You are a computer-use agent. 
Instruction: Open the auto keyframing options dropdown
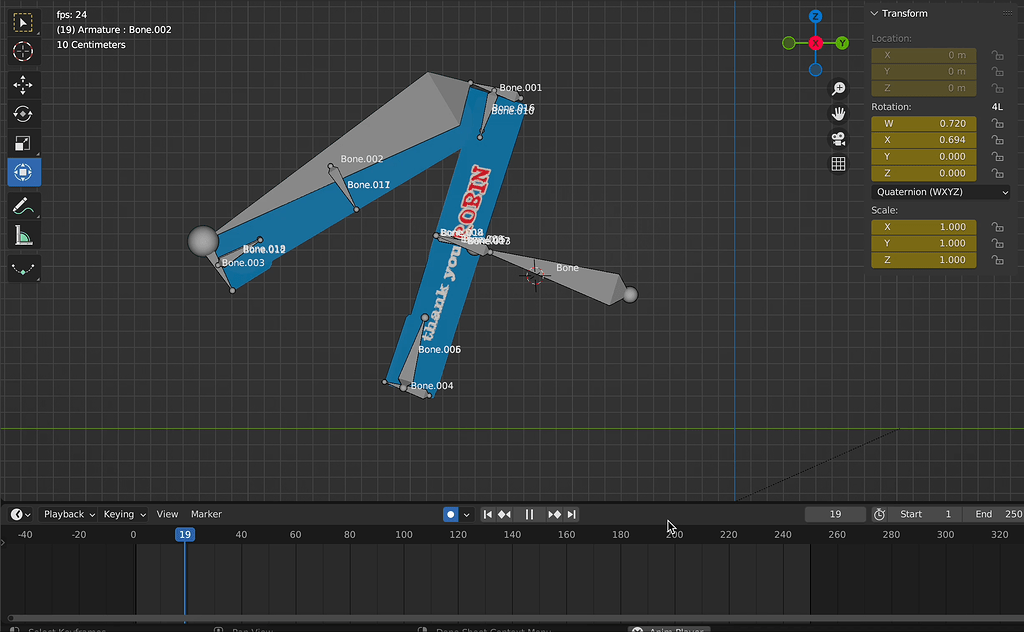click(x=466, y=514)
